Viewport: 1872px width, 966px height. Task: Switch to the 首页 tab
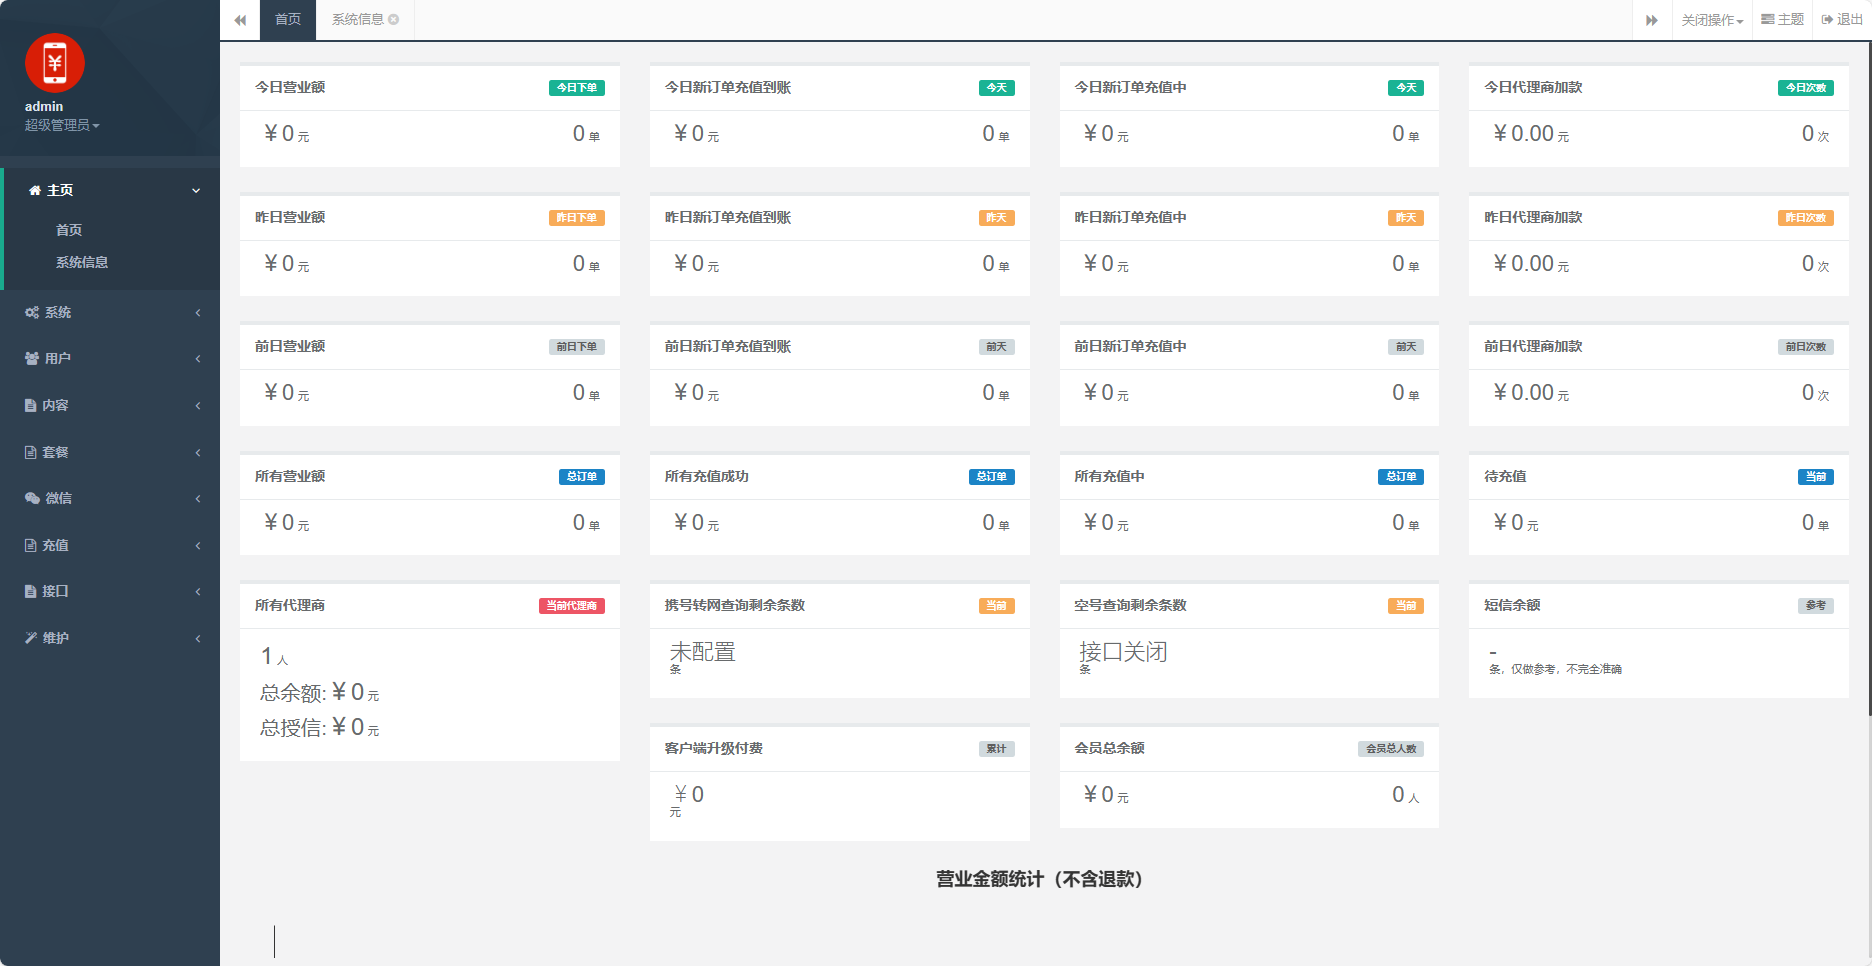[288, 20]
